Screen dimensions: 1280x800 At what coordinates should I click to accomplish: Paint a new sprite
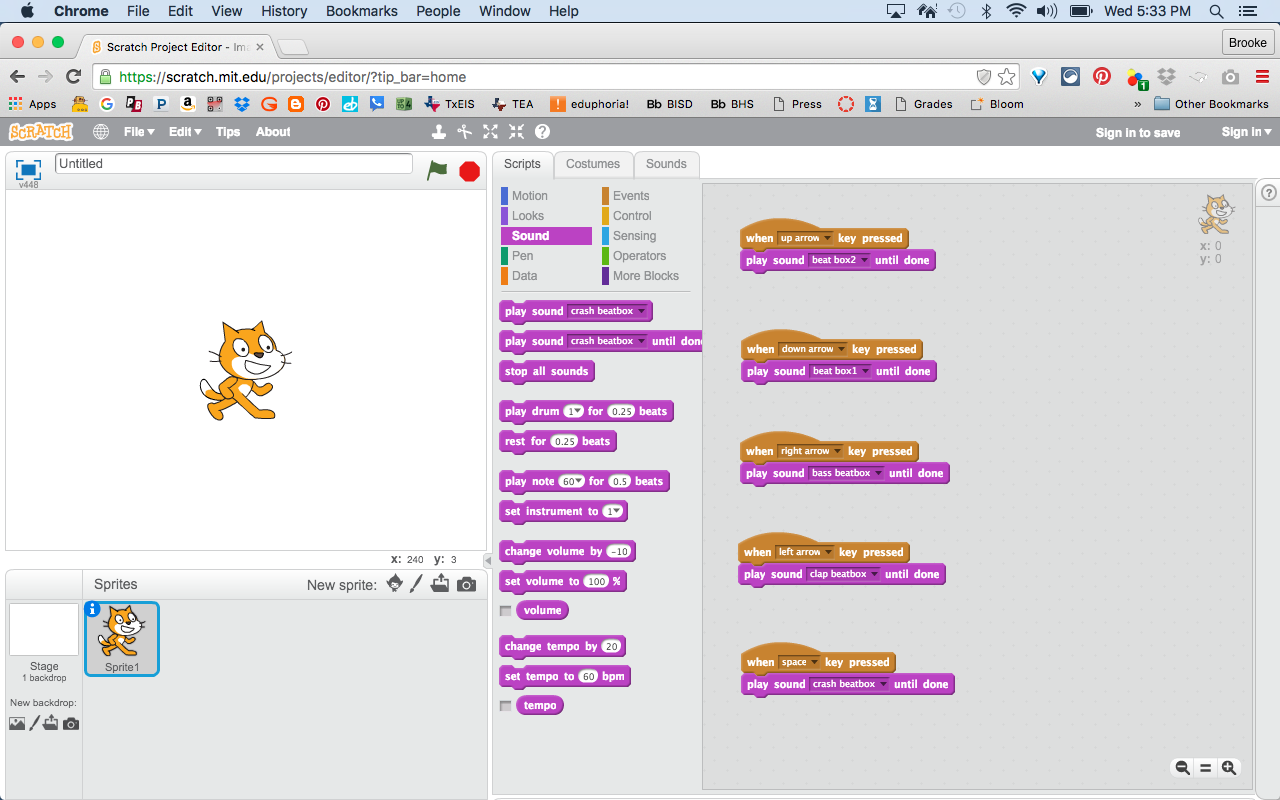[417, 584]
